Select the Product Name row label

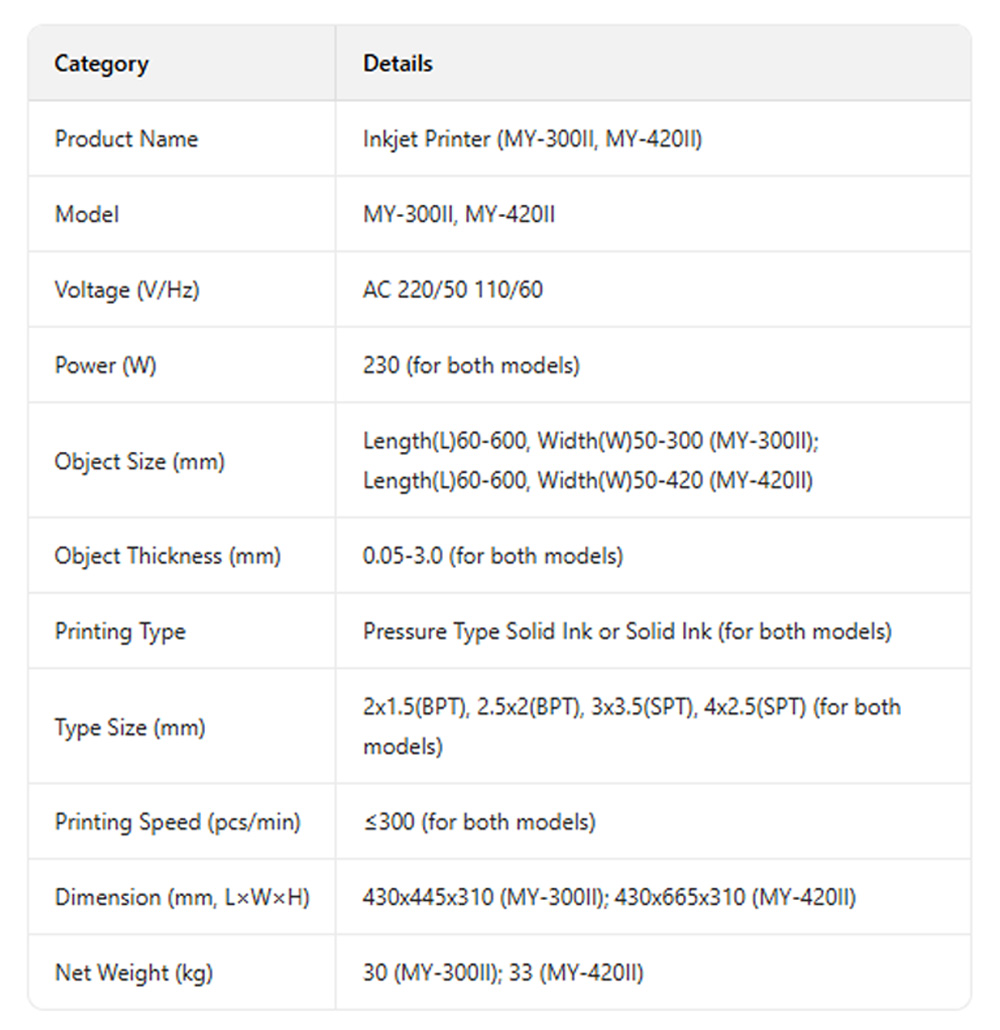click(126, 139)
